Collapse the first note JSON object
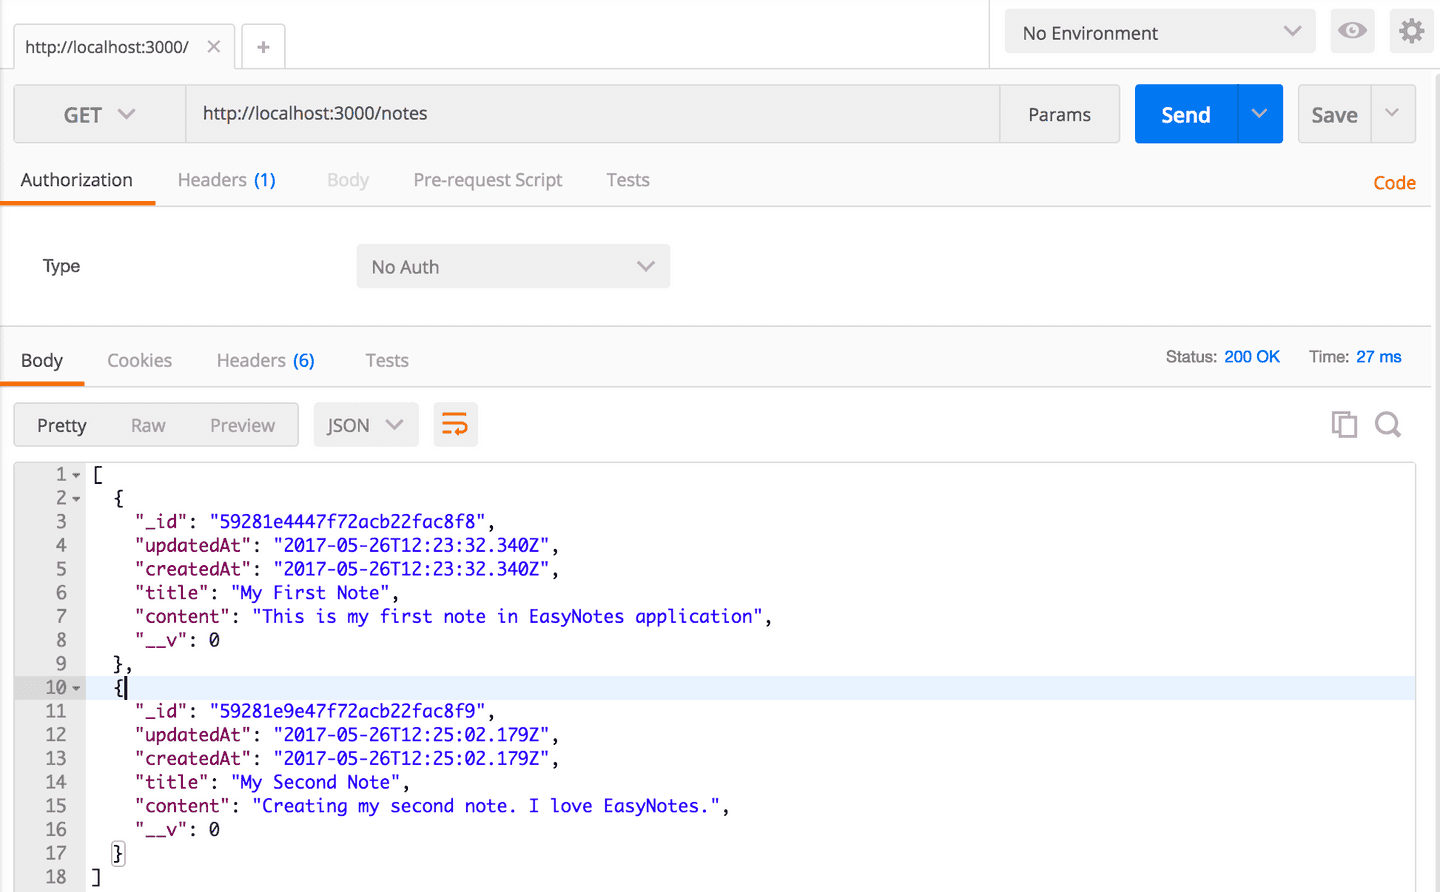The height and width of the screenshot is (892, 1440). click(77, 498)
